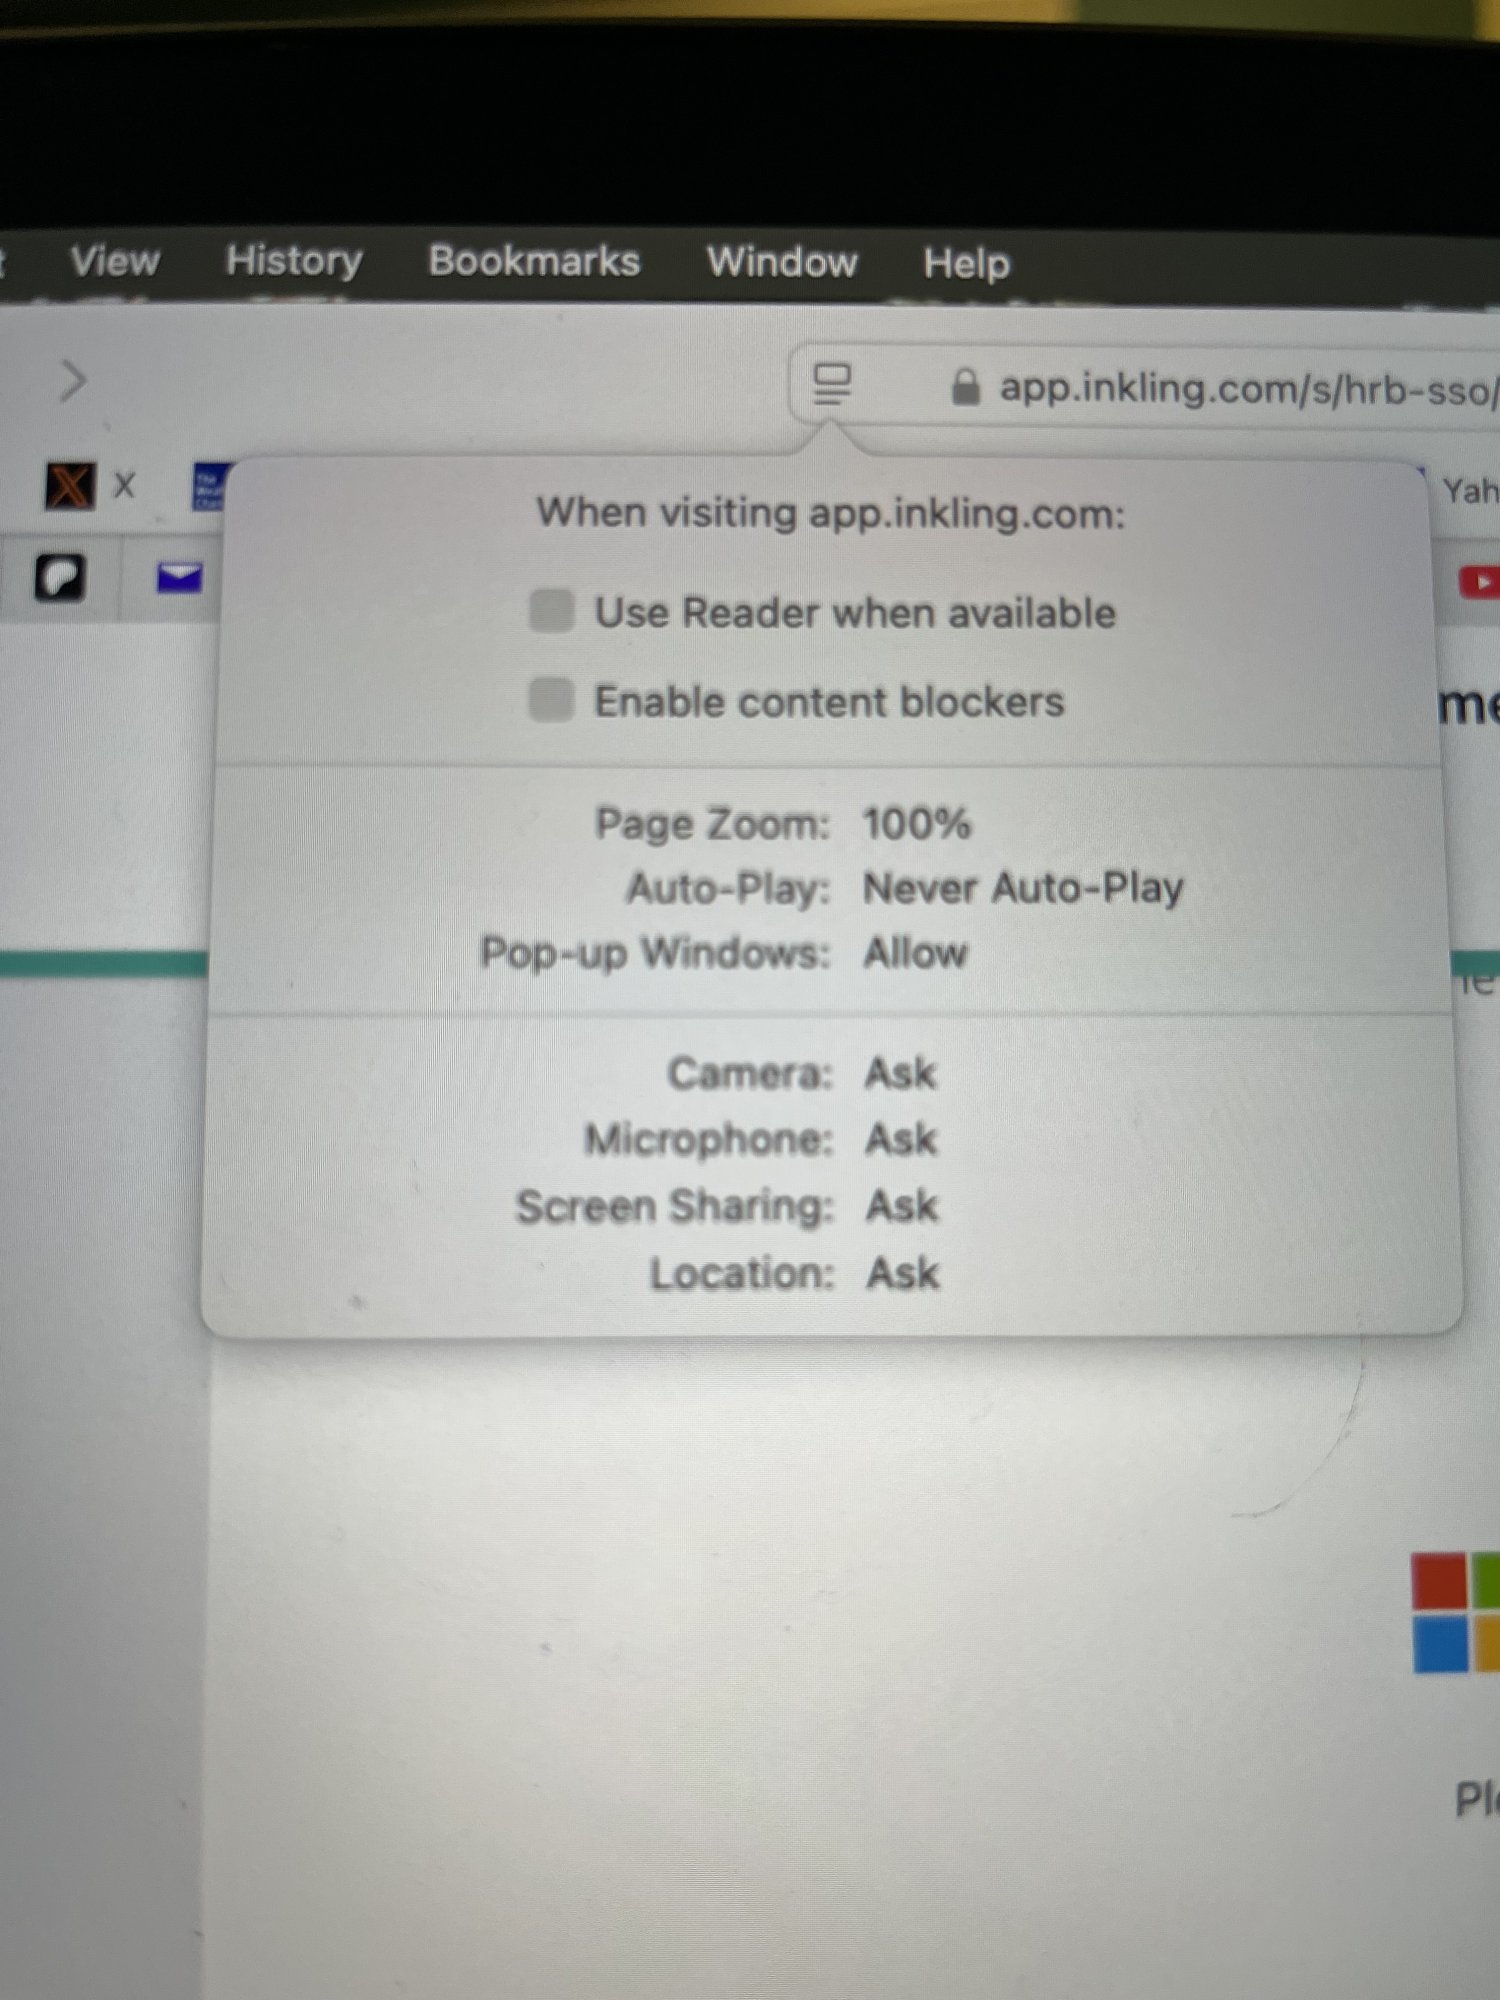This screenshot has width=1500, height=2000.
Task: Change Microphone permission from Ask
Action: pyautogui.click(x=901, y=1139)
